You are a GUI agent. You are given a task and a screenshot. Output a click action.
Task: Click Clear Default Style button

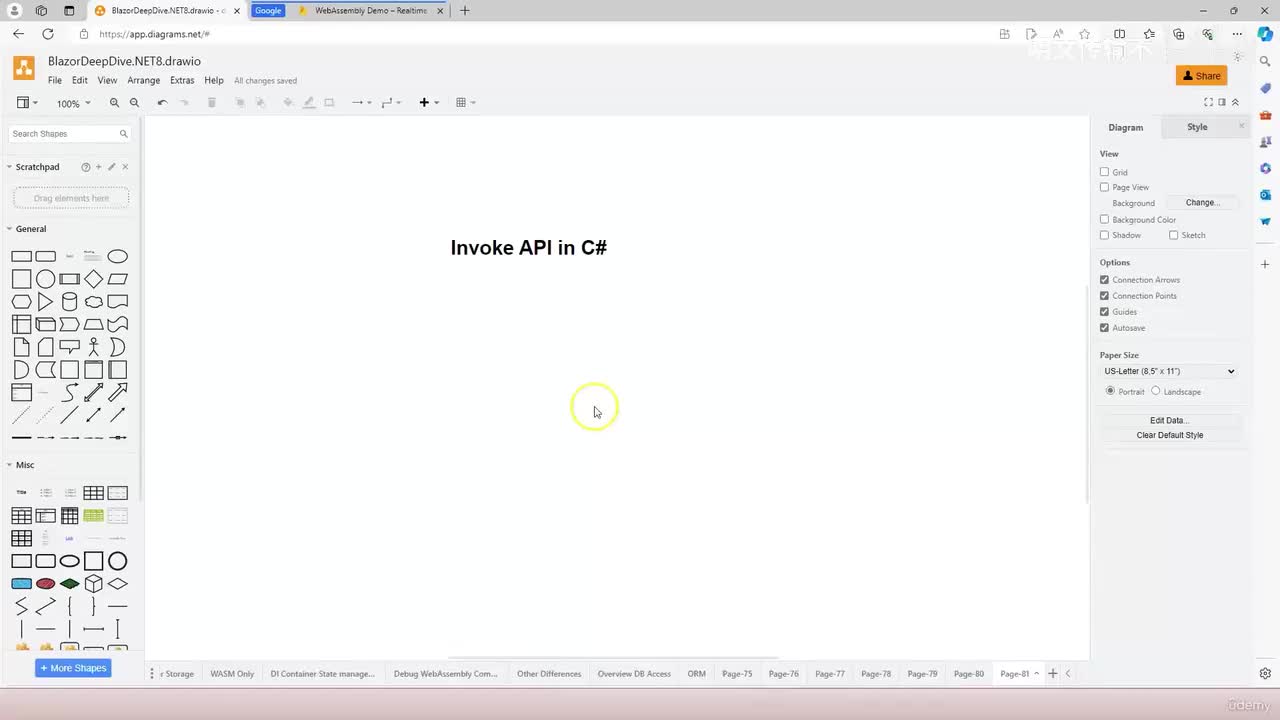coord(1169,435)
